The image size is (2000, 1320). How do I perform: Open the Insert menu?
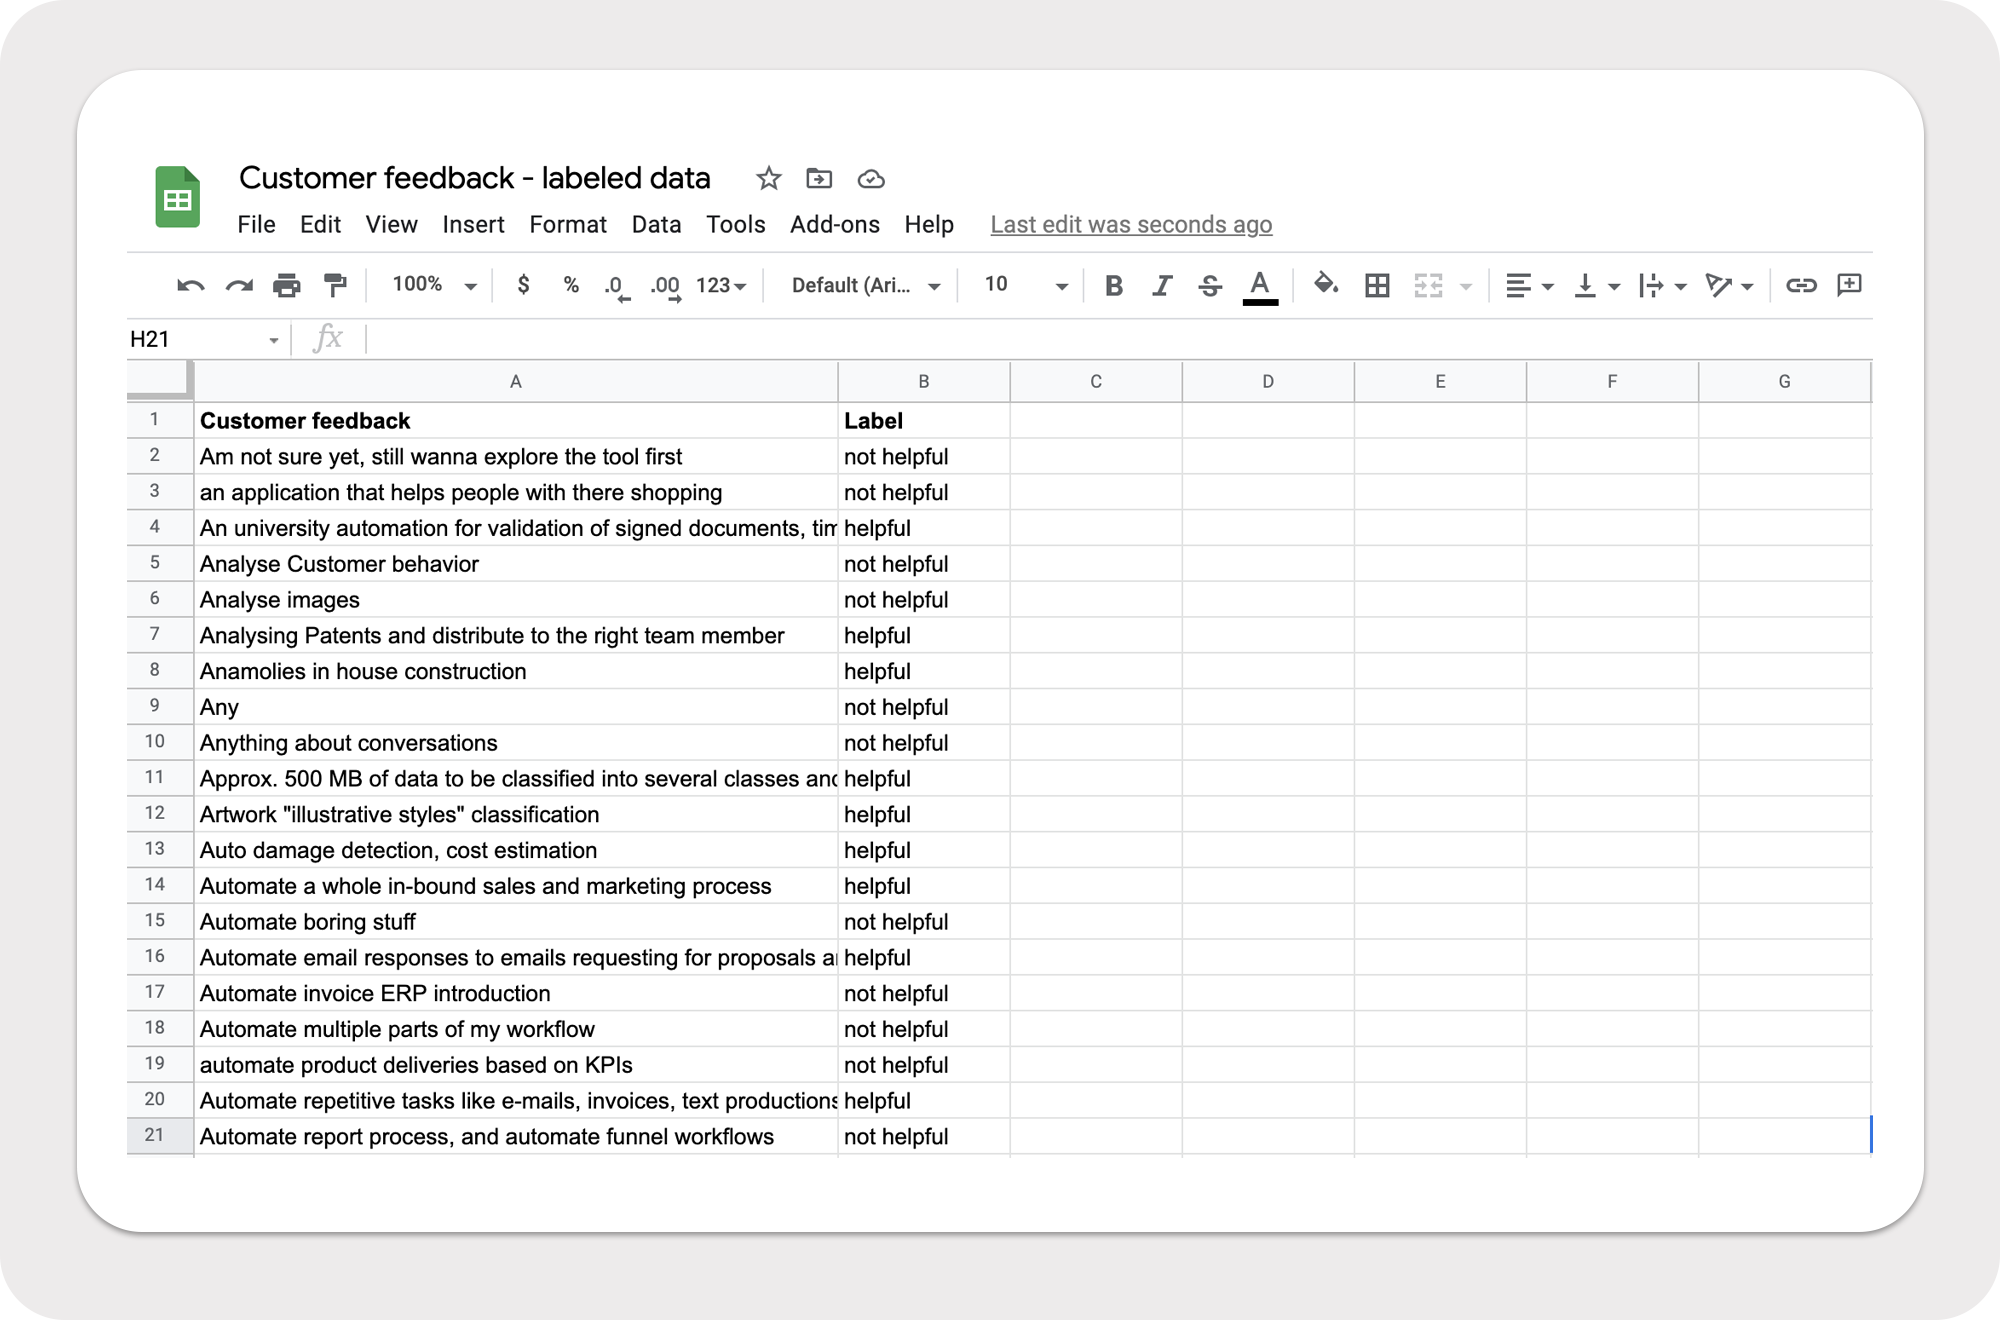pyautogui.click(x=473, y=225)
